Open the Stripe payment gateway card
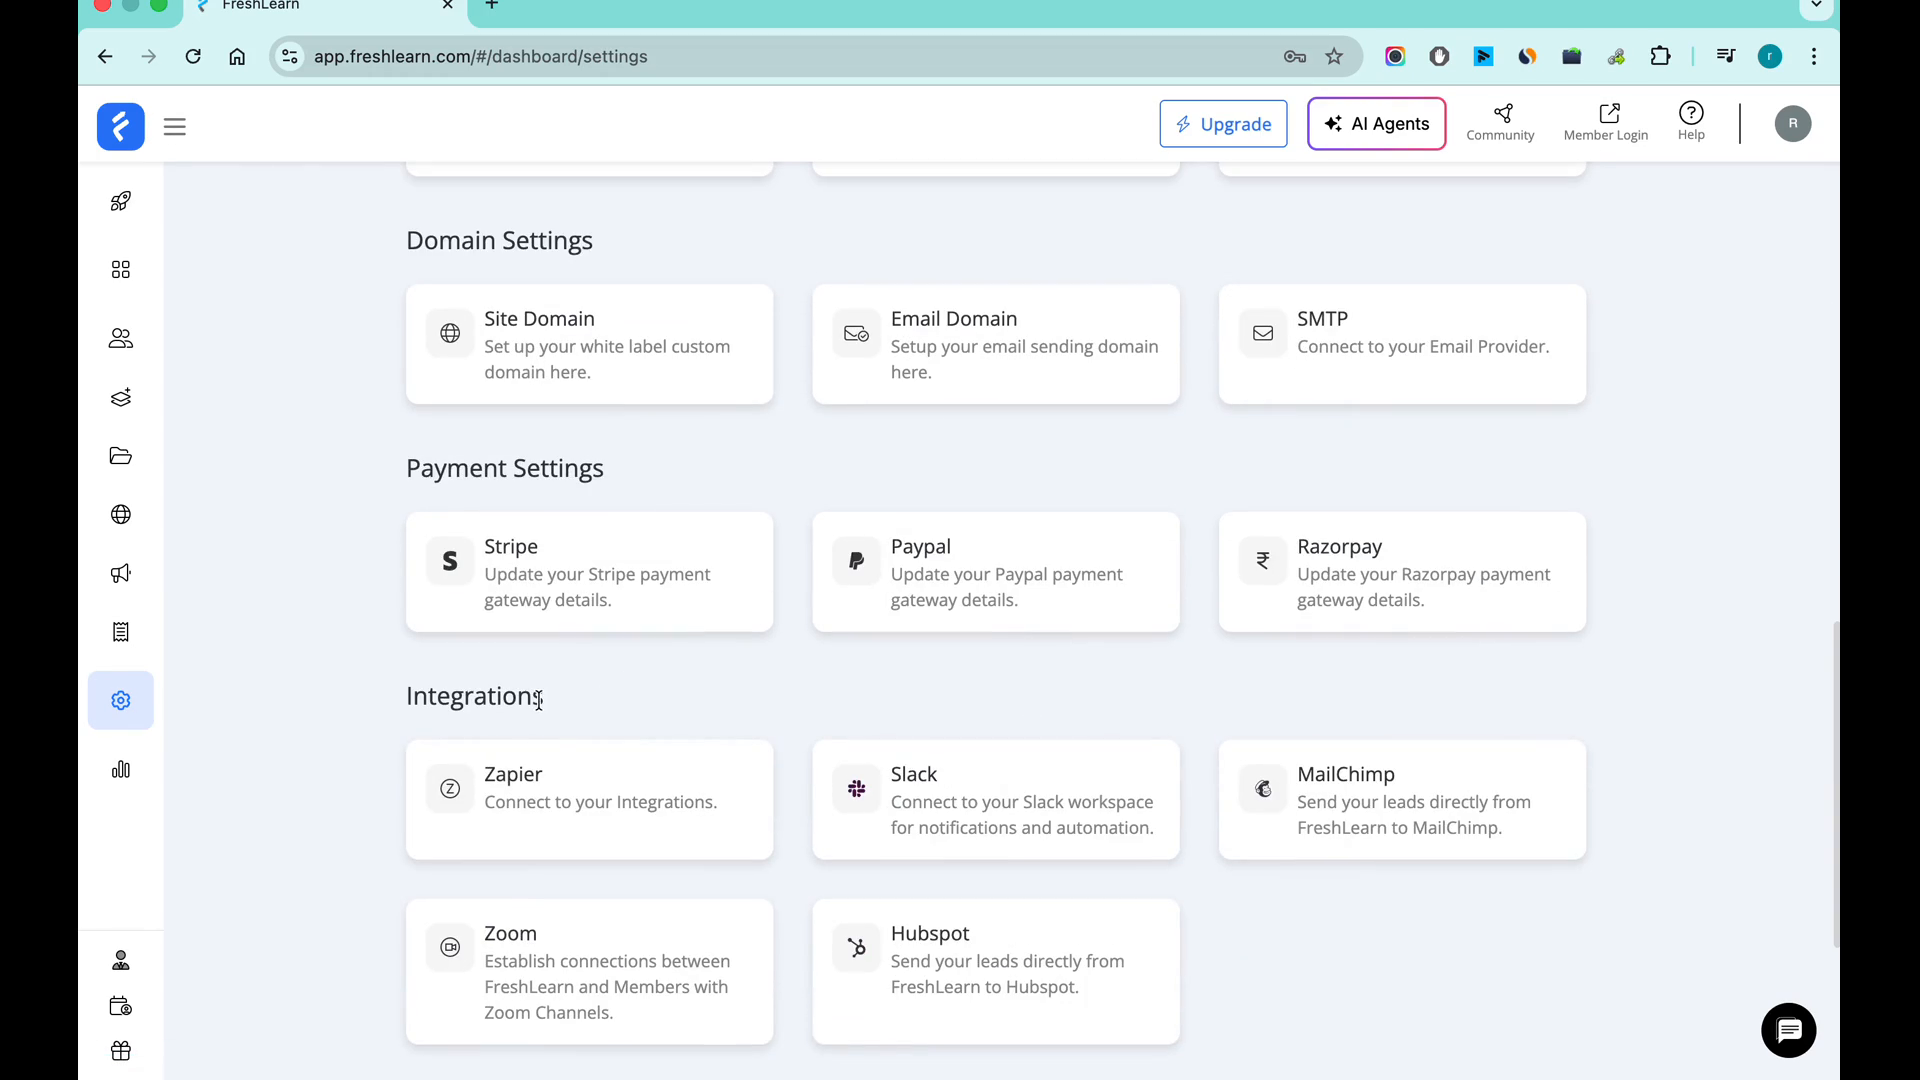The image size is (1920, 1080). click(x=589, y=572)
